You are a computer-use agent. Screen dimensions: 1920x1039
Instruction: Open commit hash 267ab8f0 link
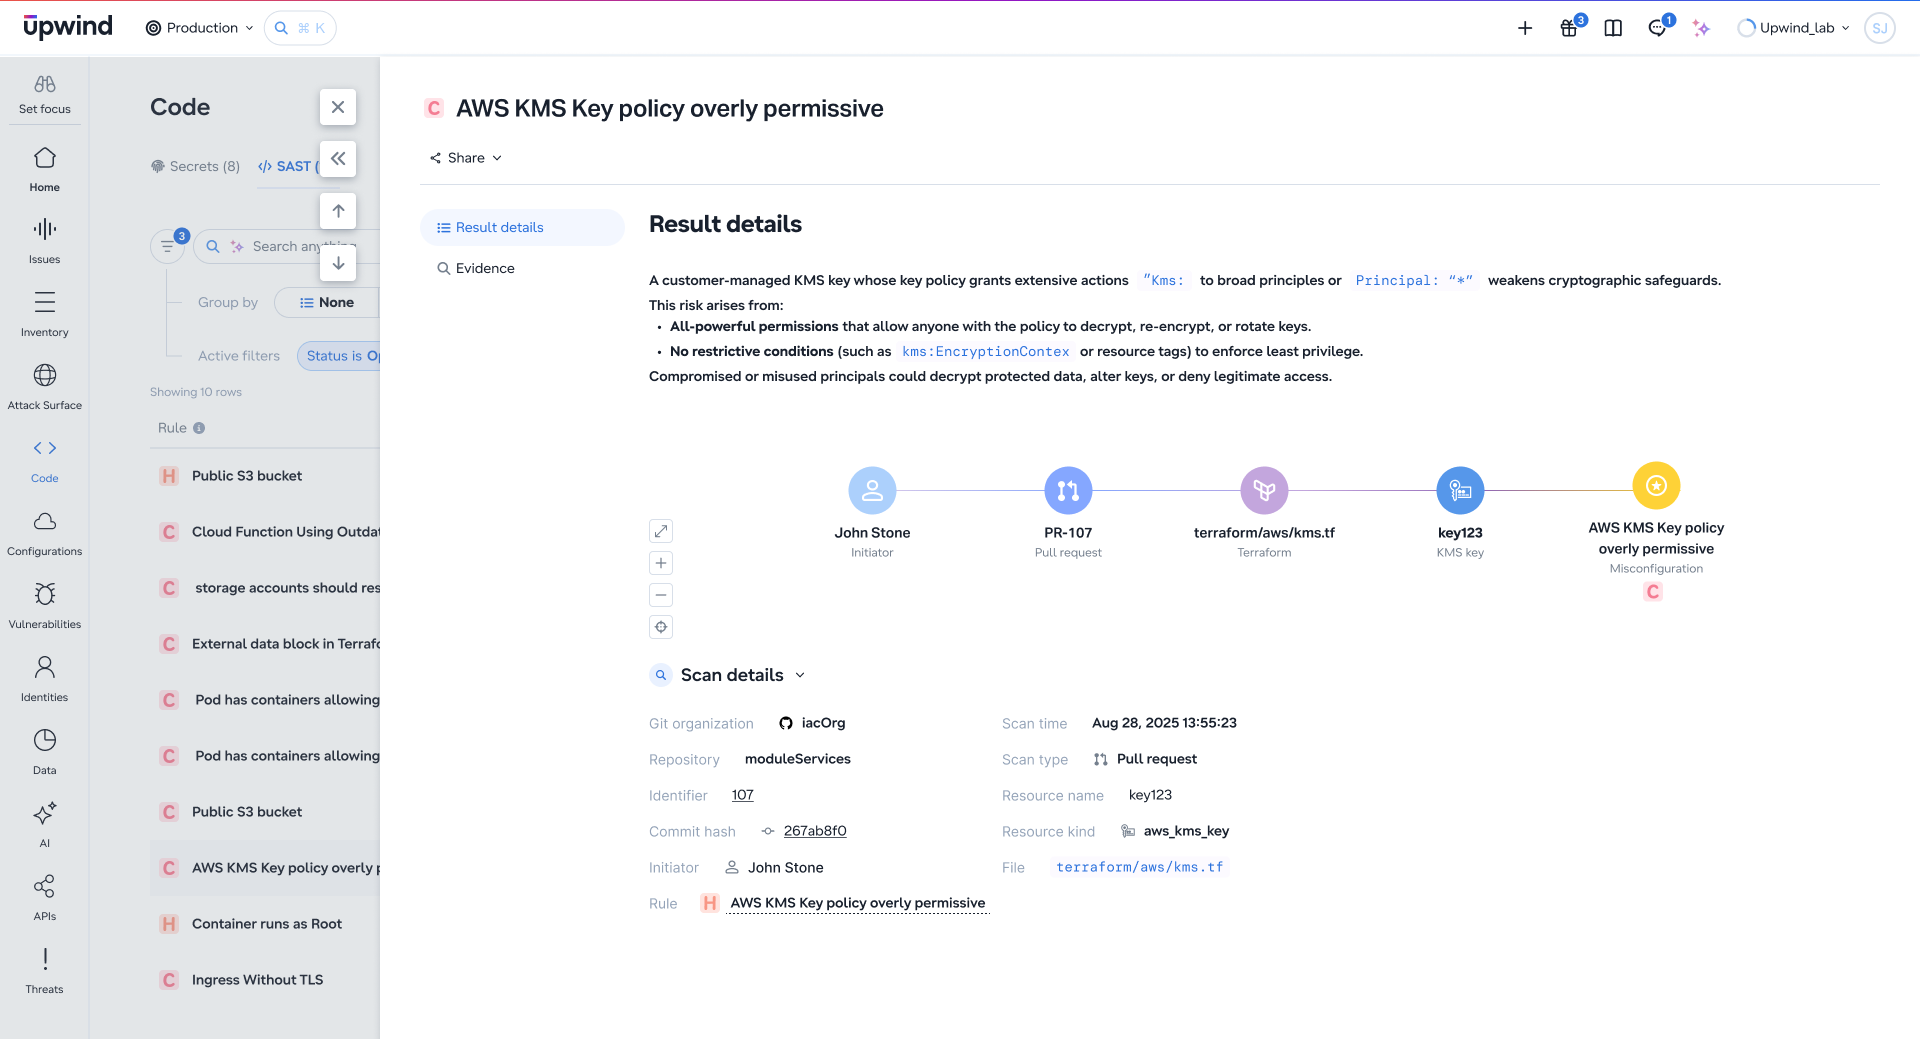click(x=815, y=831)
